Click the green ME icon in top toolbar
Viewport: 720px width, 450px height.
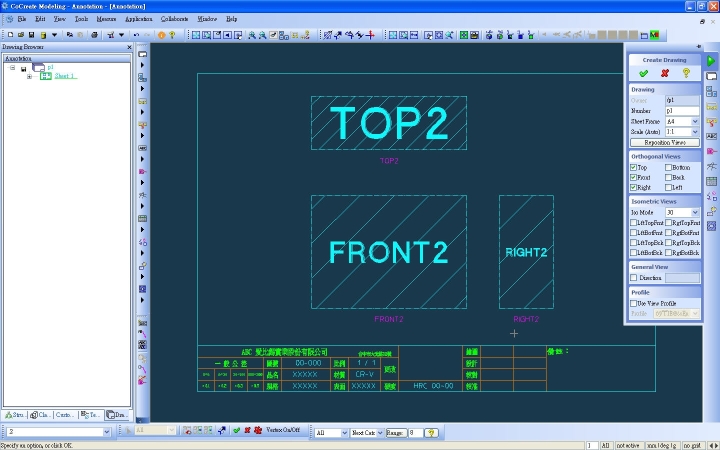pyautogui.click(x=654, y=35)
